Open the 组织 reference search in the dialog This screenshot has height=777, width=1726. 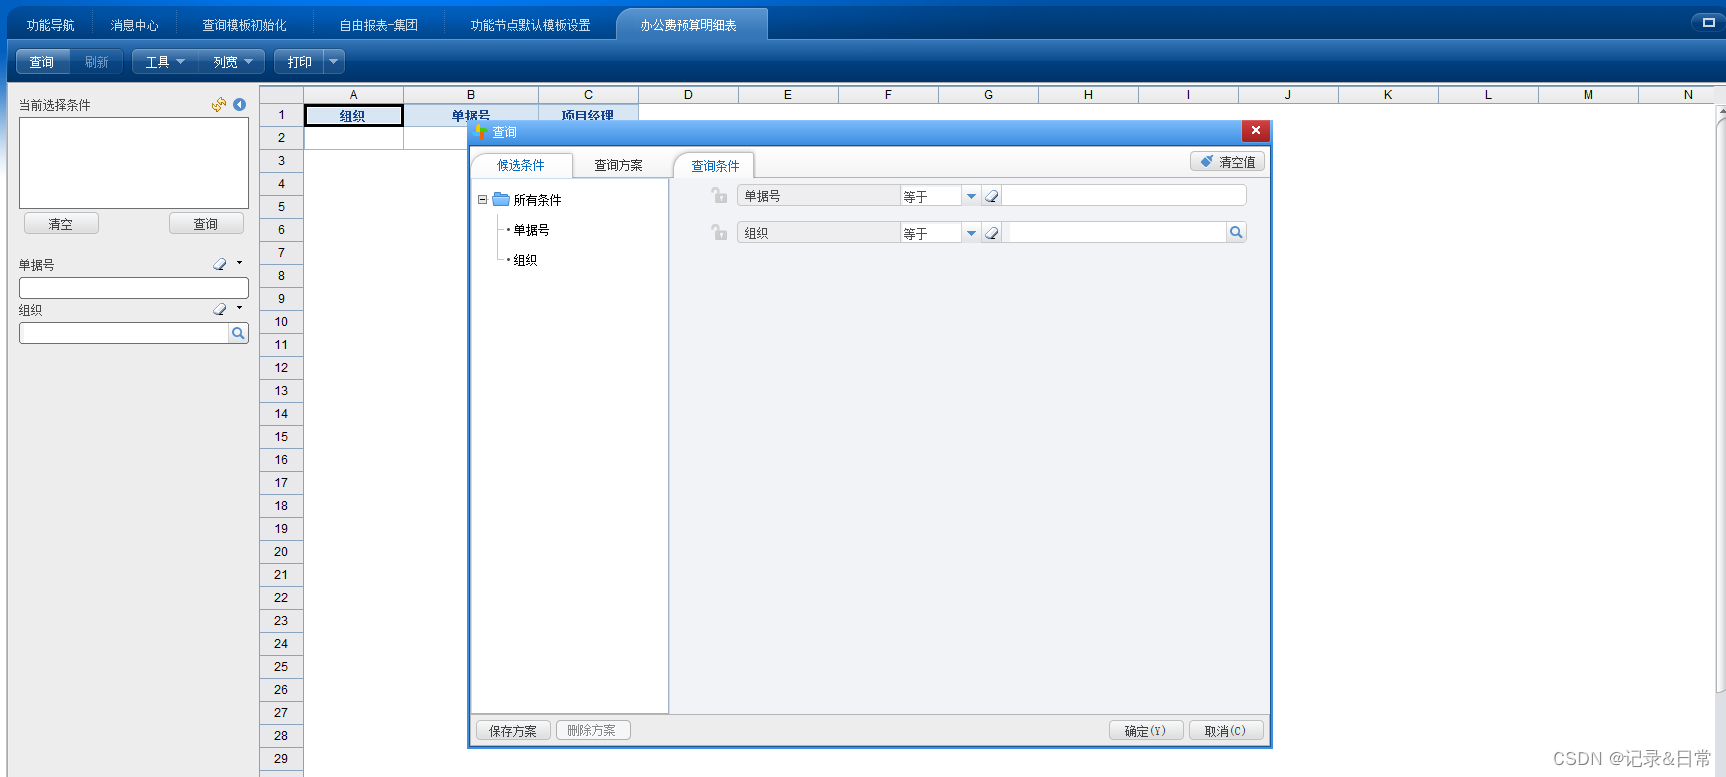[1236, 232]
